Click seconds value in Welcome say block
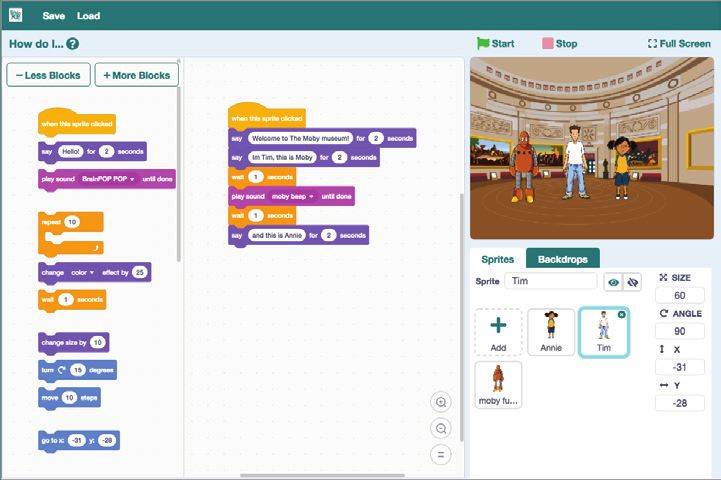Screen dimensions: 721x480 pos(376,138)
